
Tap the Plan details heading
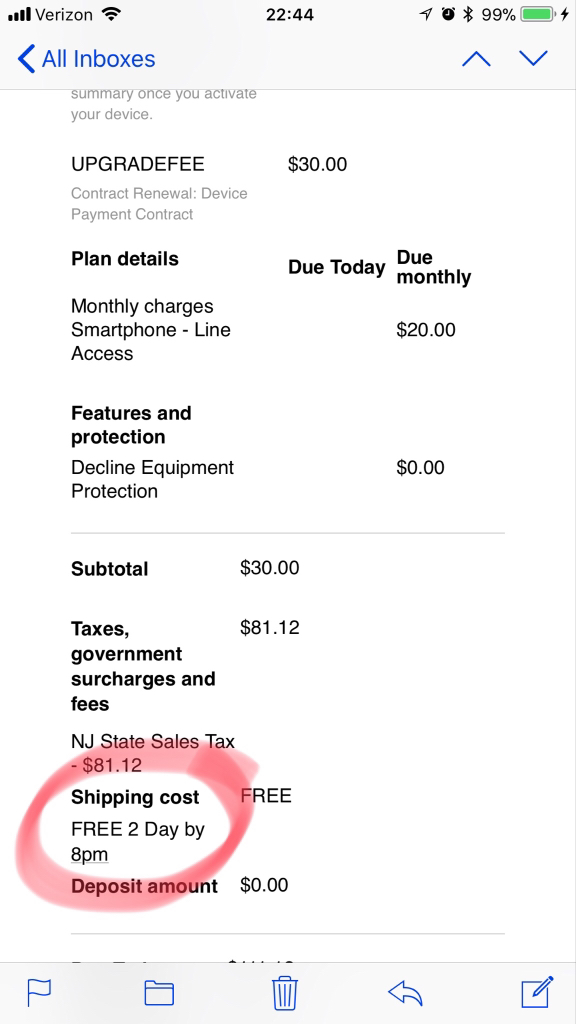click(125, 259)
